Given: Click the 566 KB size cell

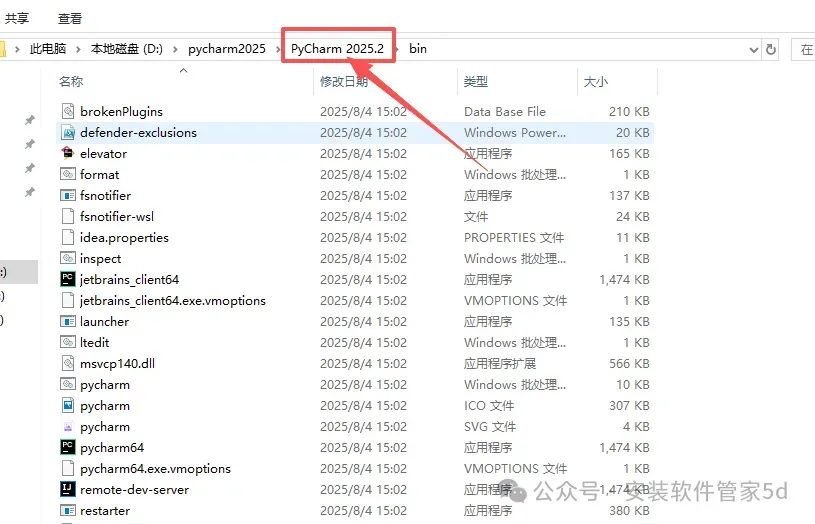Looking at the screenshot, I should (629, 363).
